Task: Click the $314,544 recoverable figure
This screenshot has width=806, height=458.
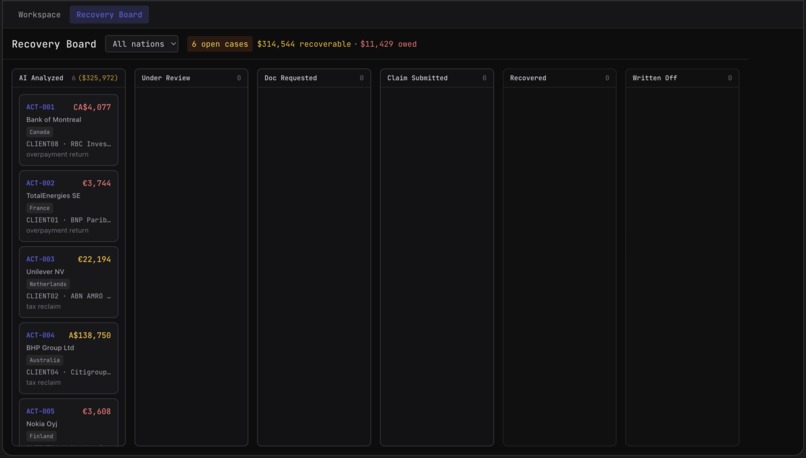Action: tap(304, 44)
